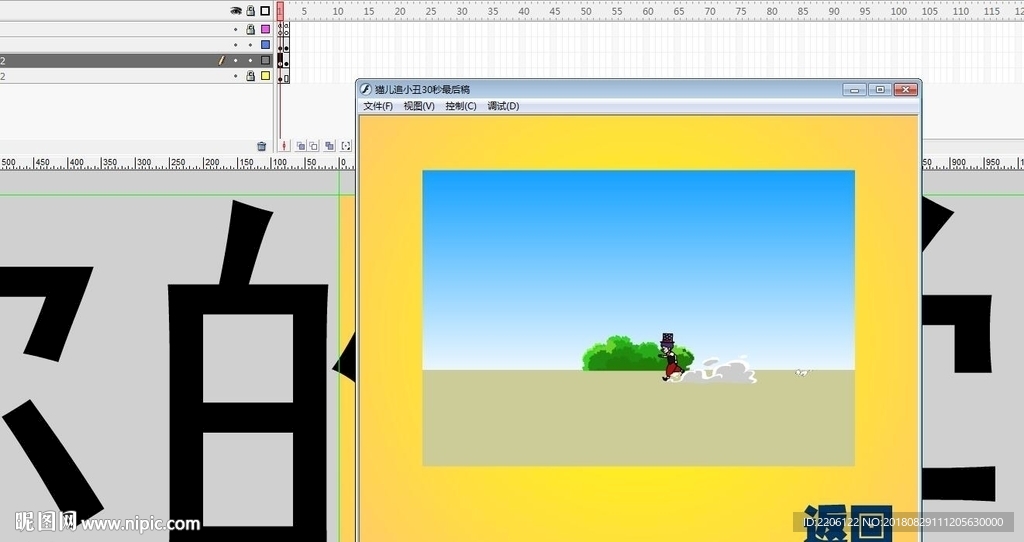Toggle show or hide all layers eye icon
Screen dimensions: 1024x542
(236, 10)
